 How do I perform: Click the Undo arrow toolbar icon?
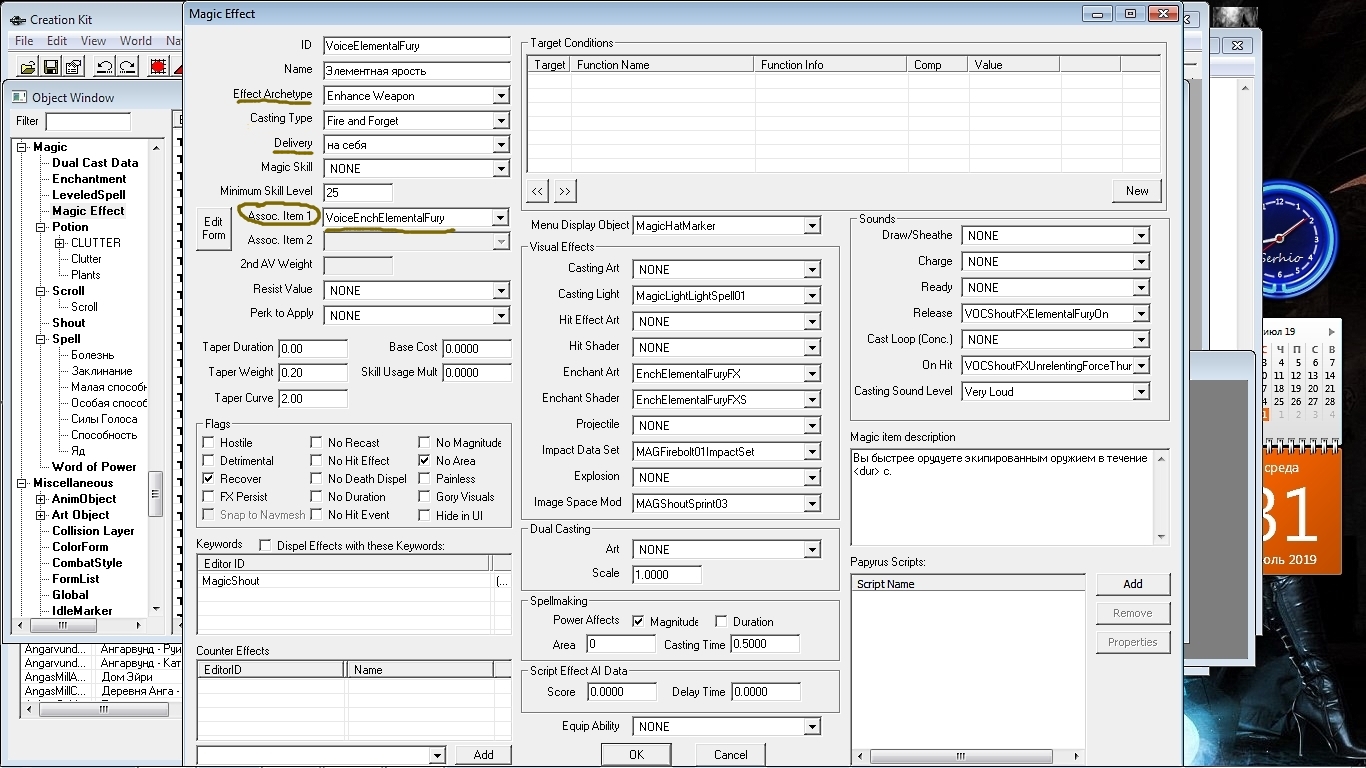click(x=104, y=67)
